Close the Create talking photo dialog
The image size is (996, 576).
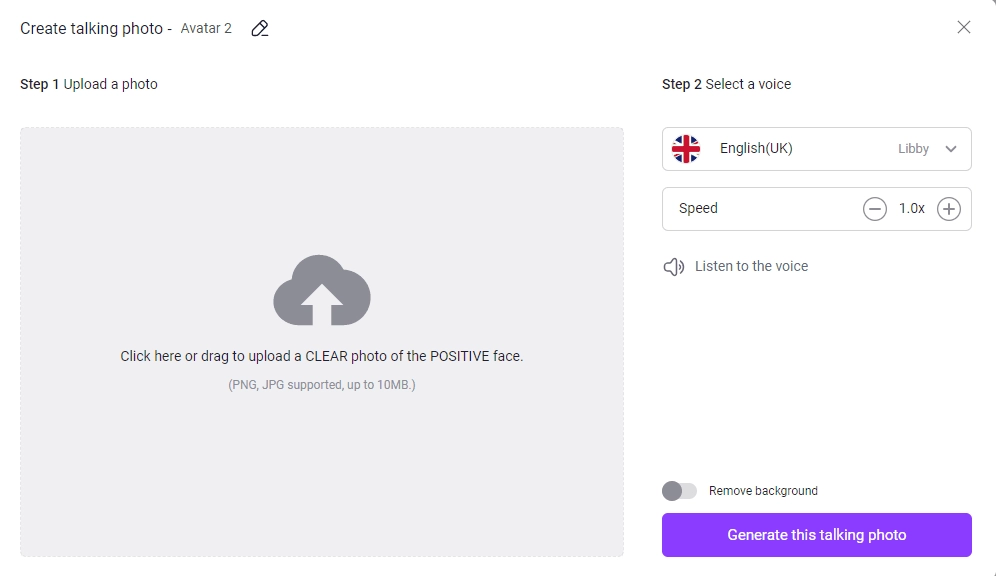(964, 27)
